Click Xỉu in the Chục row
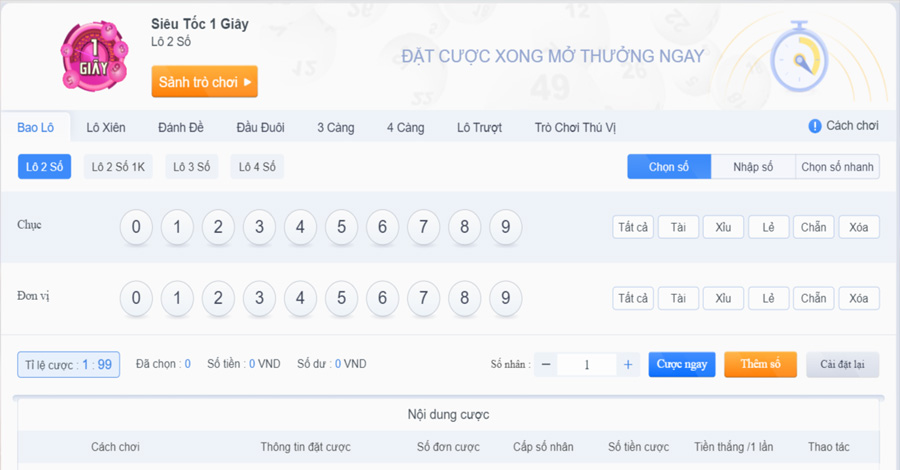900x470 pixels. click(x=723, y=227)
